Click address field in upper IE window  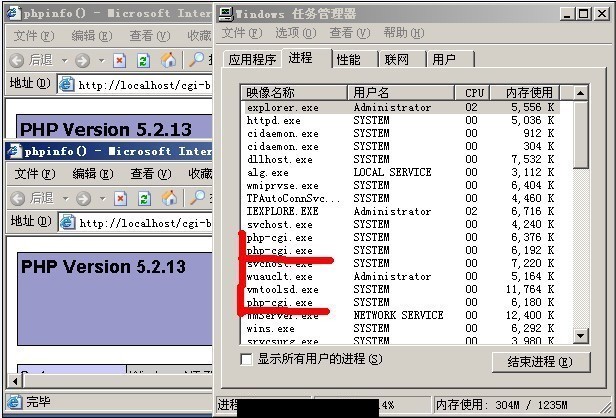[x=134, y=85]
